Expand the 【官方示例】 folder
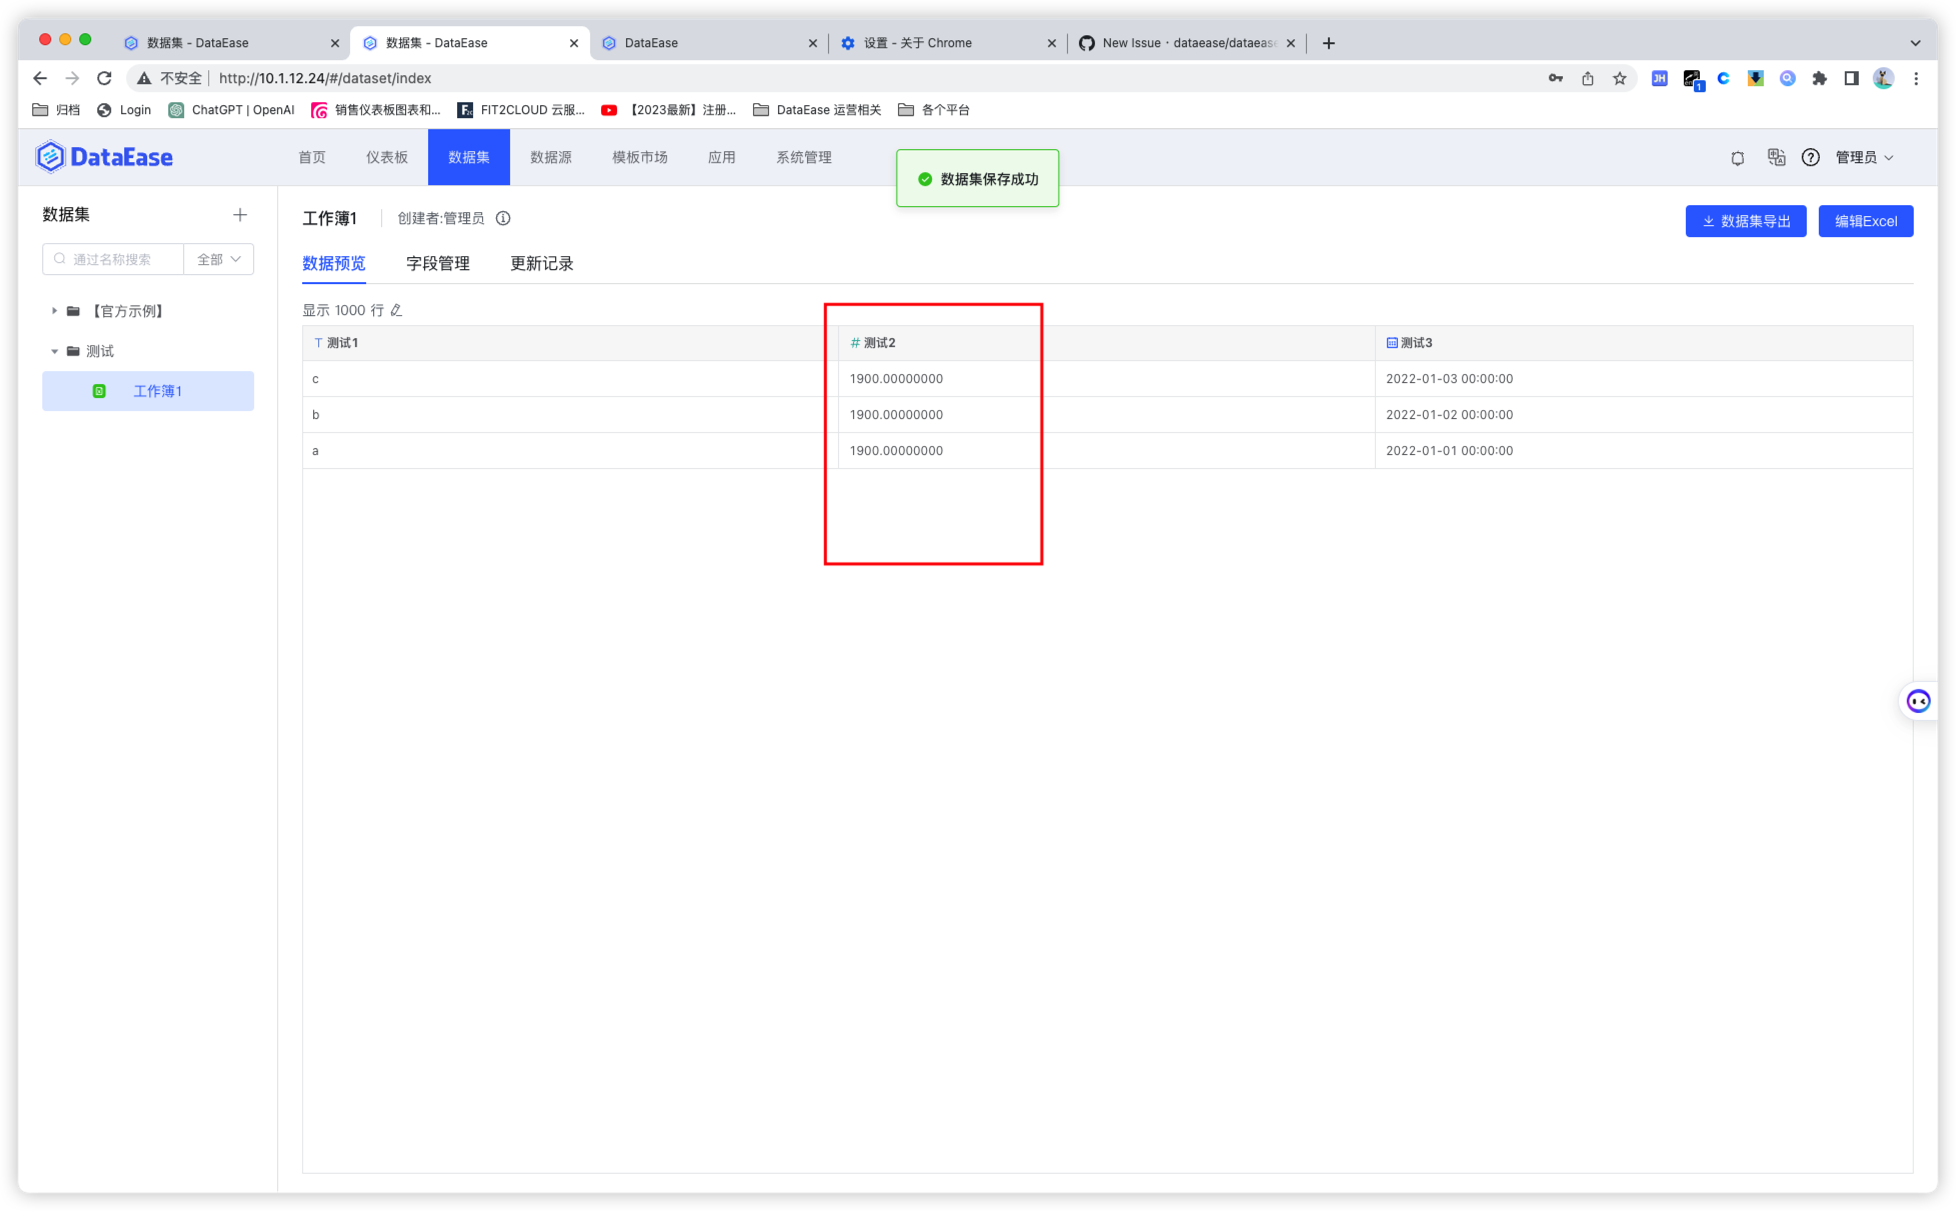Image resolution: width=1956 pixels, height=1211 pixels. click(x=55, y=310)
